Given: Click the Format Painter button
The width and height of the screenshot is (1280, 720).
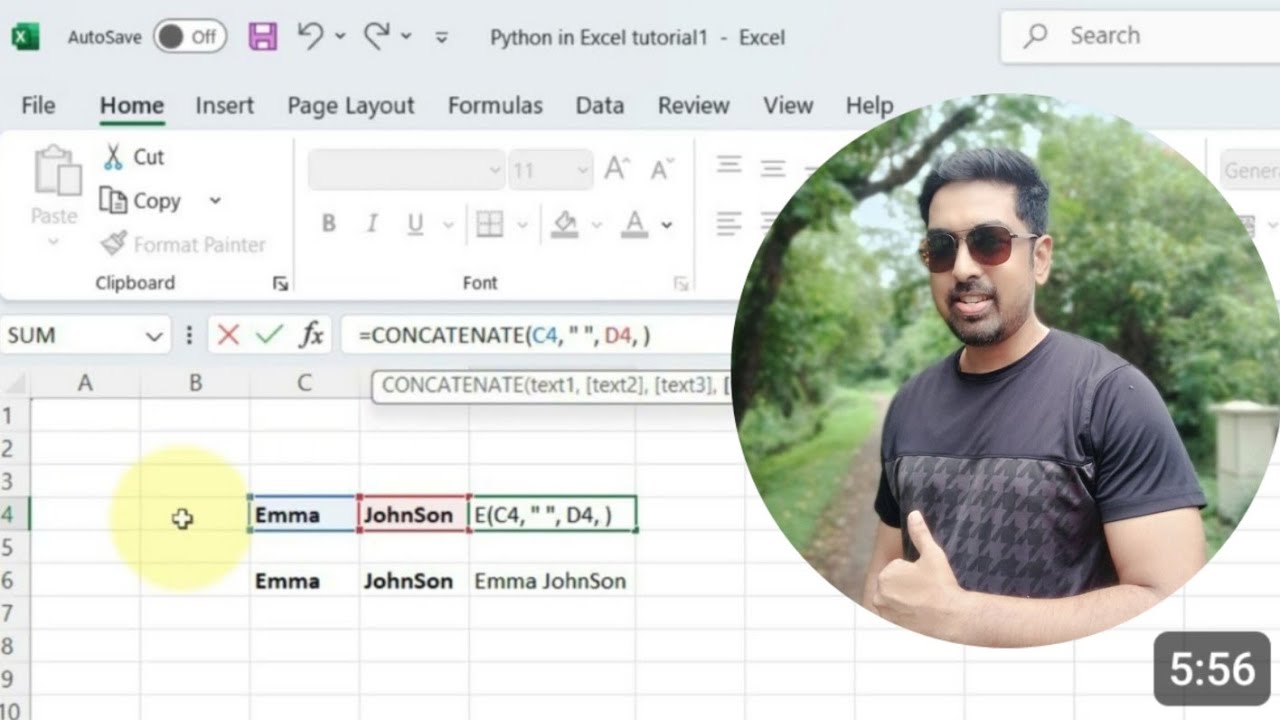Looking at the screenshot, I should coord(184,244).
